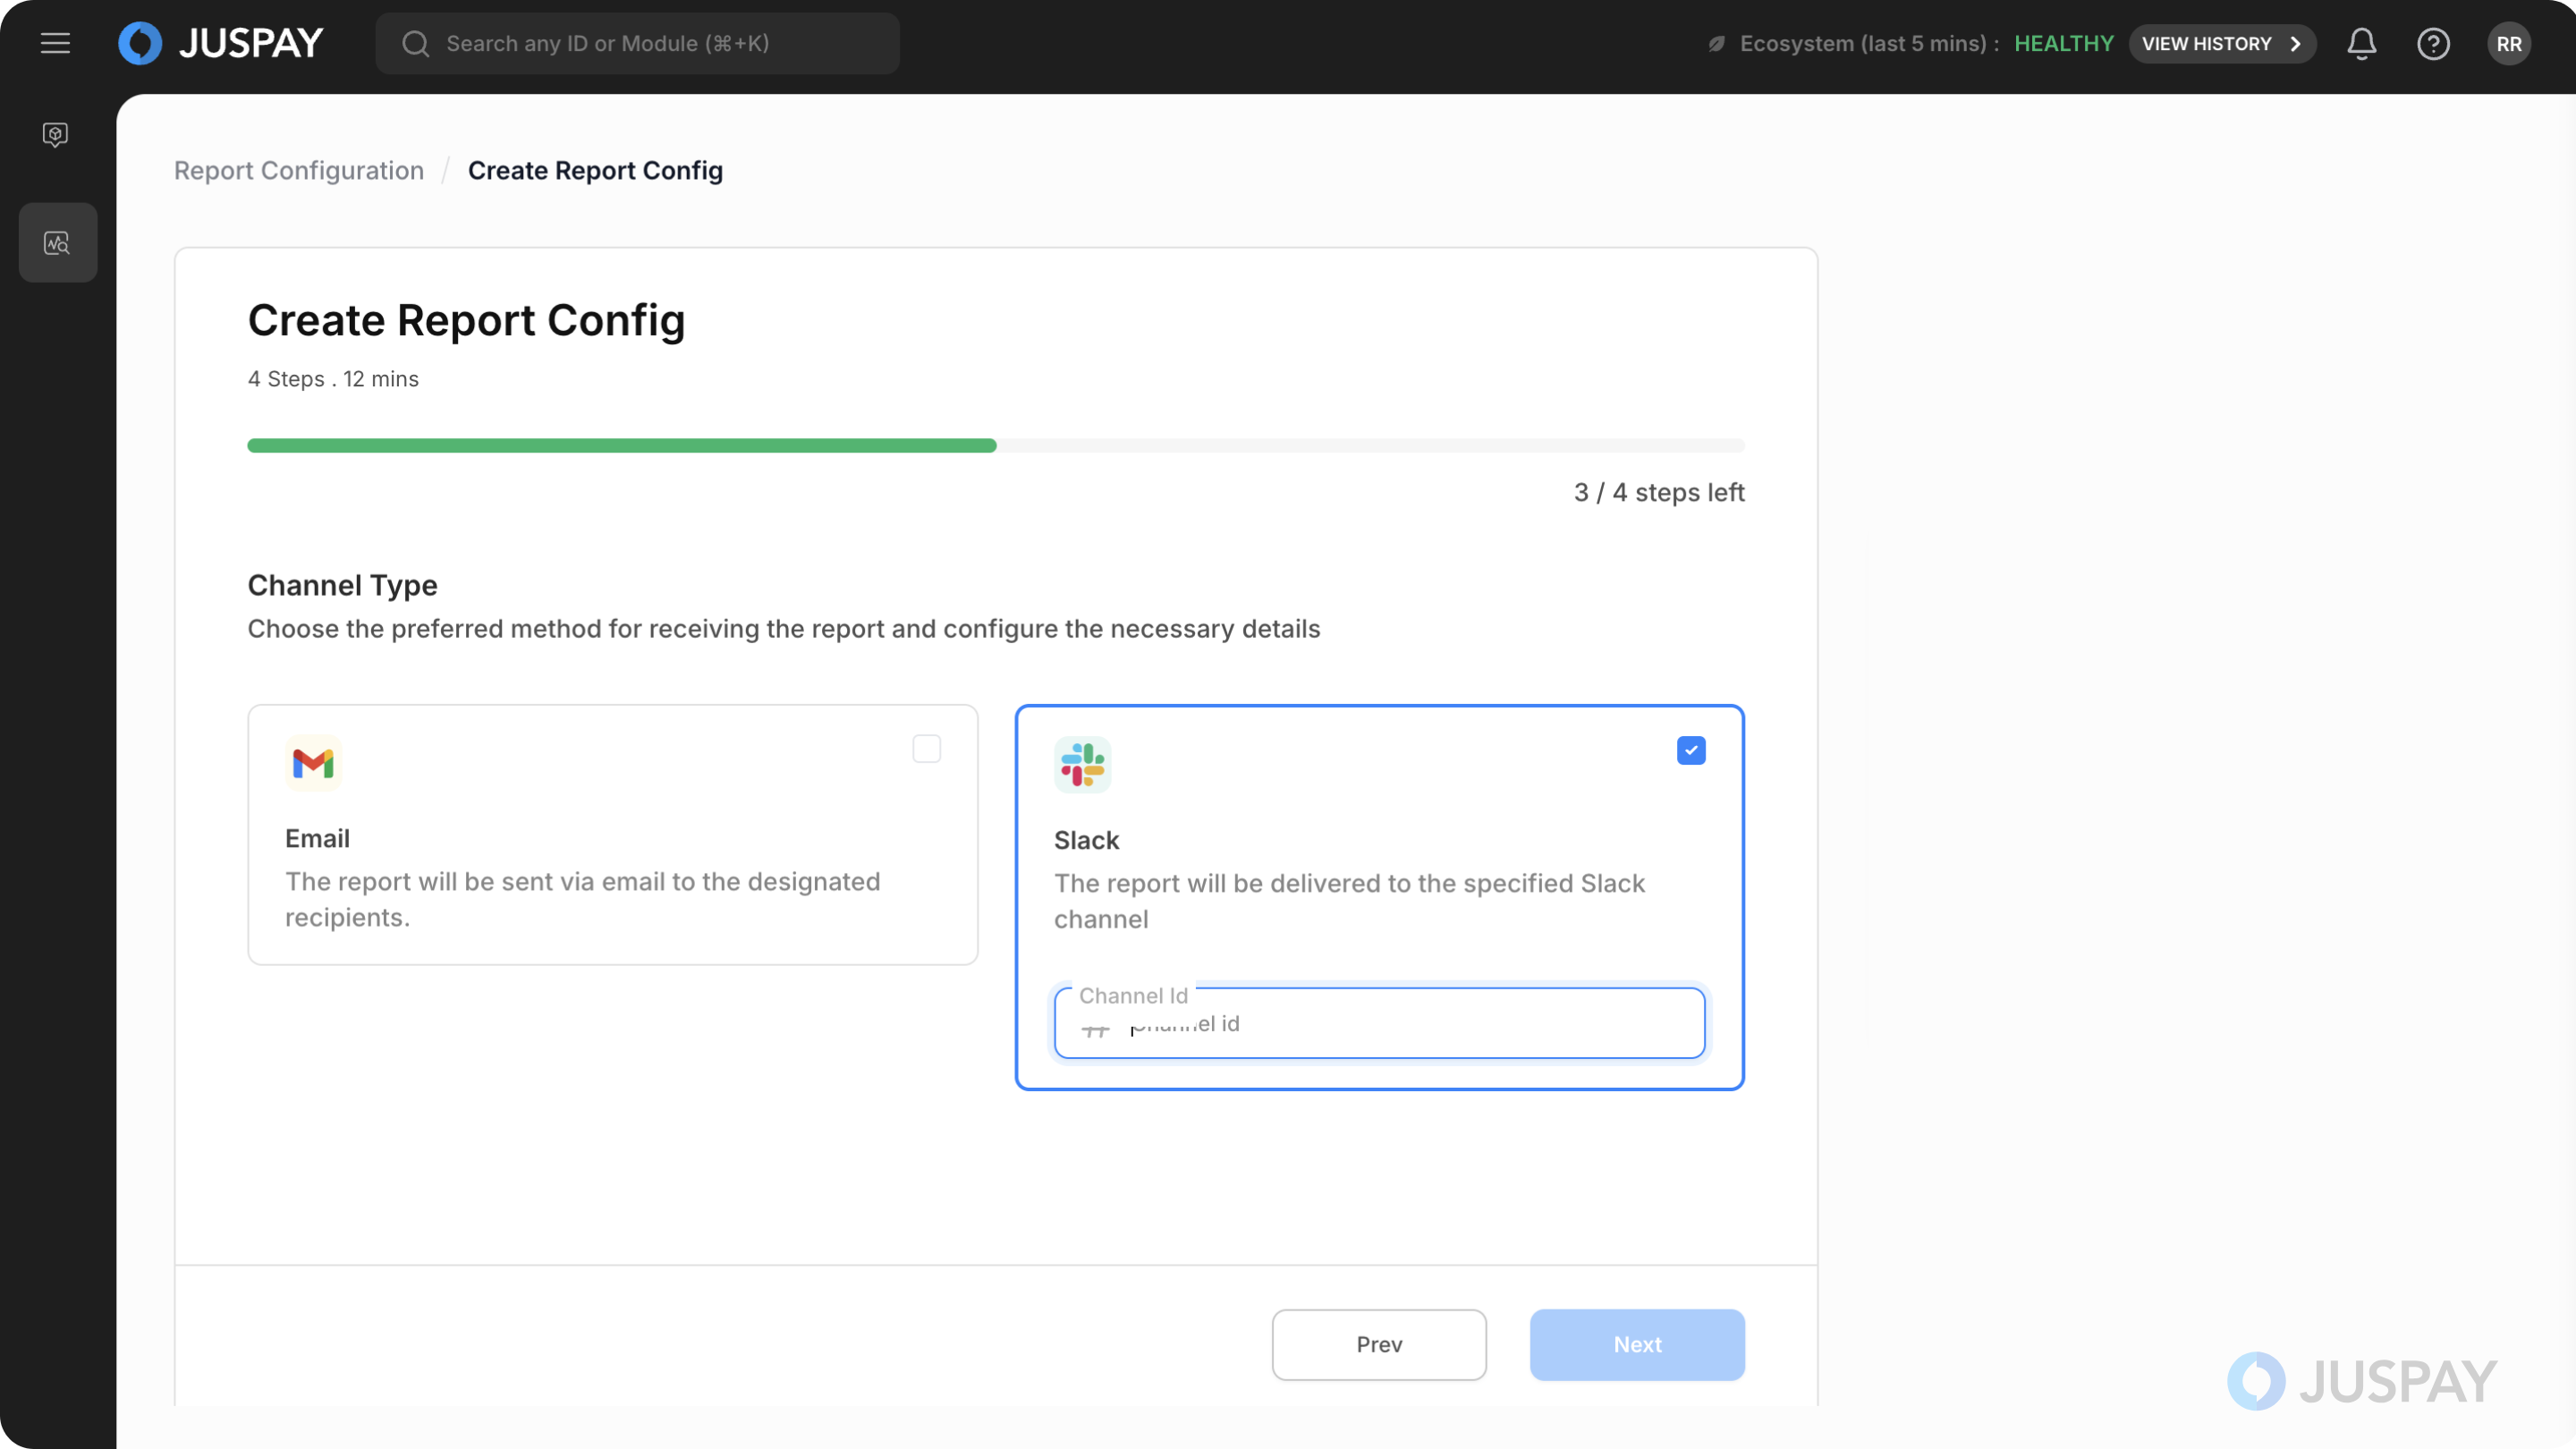Open the help question mark icon
2576x1449 pixels.
coord(2433,43)
